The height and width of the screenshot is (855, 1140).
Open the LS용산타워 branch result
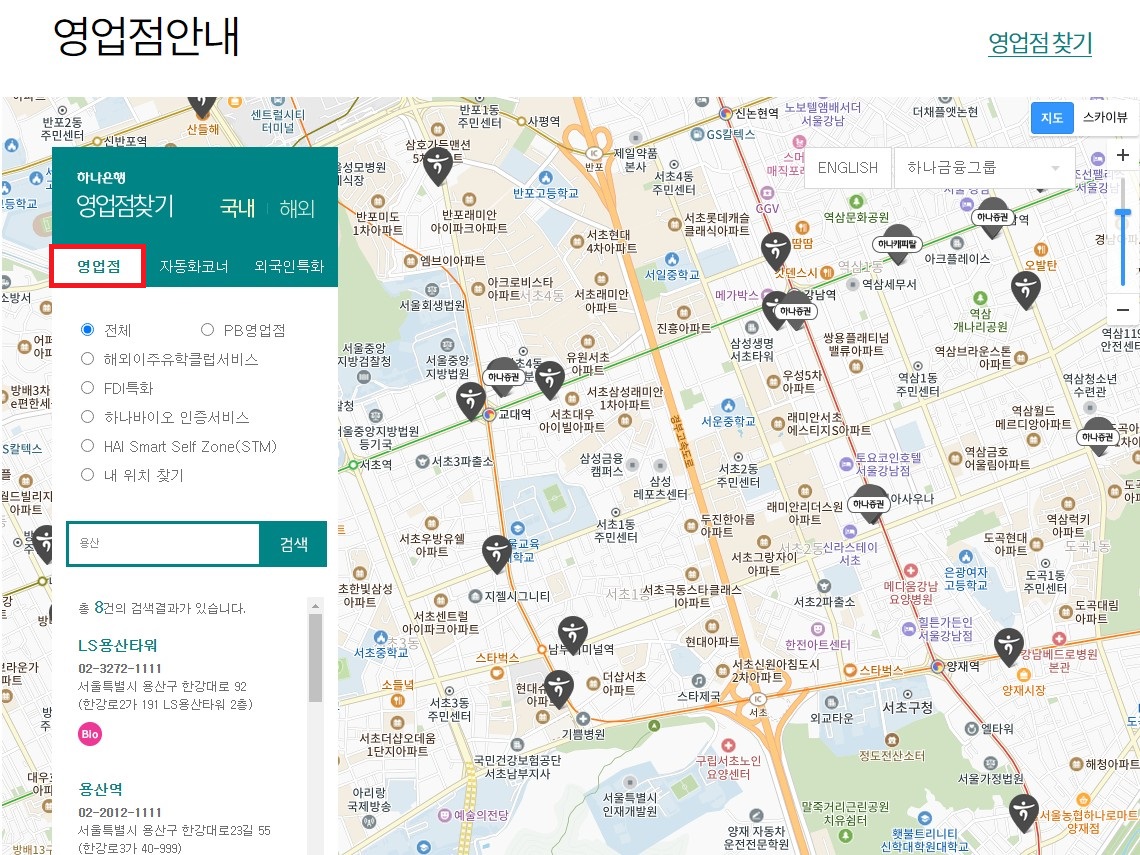tap(118, 645)
